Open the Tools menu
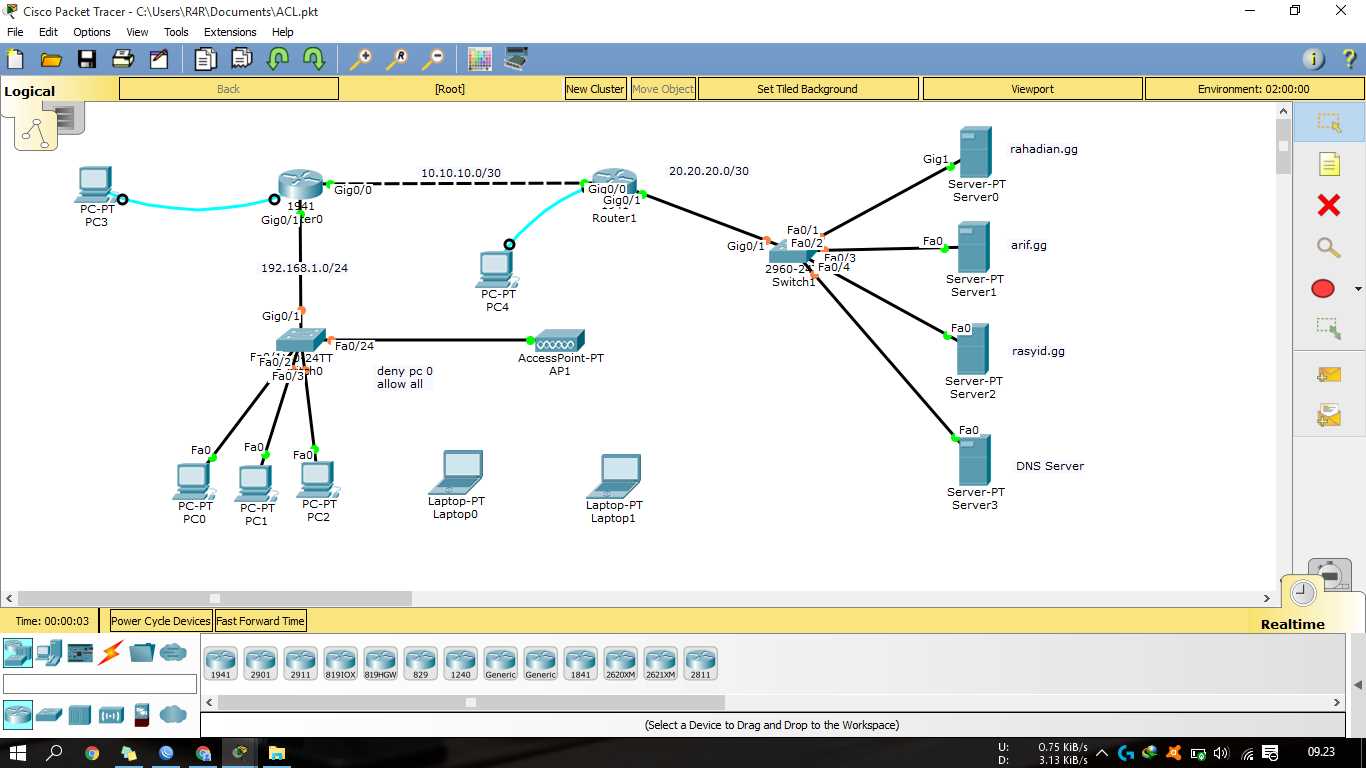 [176, 32]
